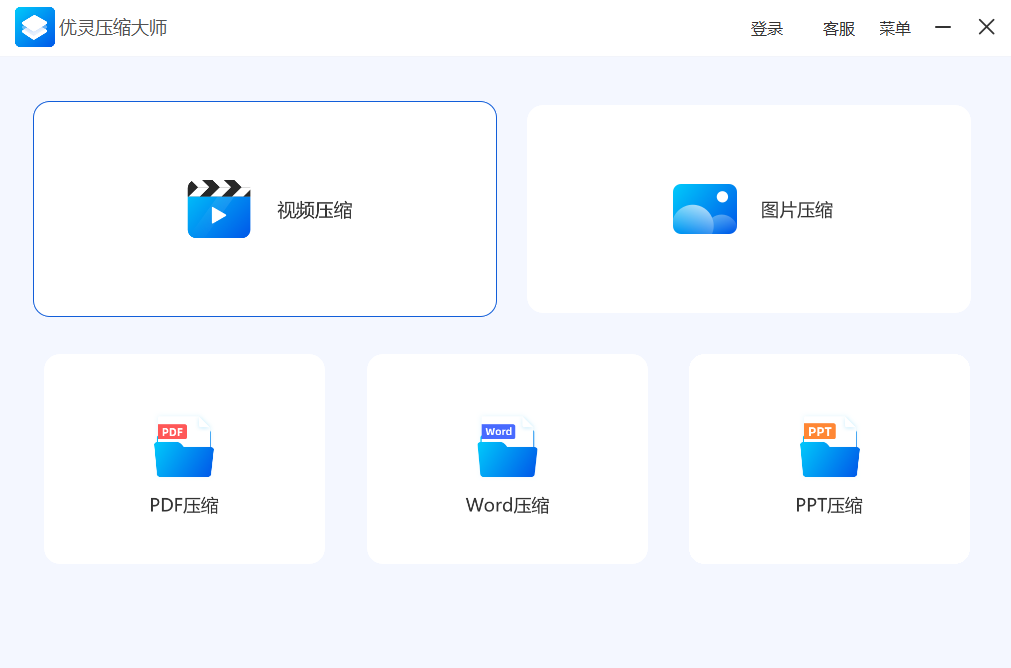Viewport: 1011px width, 668px height.
Task: Select the picture icon on the 图片压缩 card
Action: [705, 208]
